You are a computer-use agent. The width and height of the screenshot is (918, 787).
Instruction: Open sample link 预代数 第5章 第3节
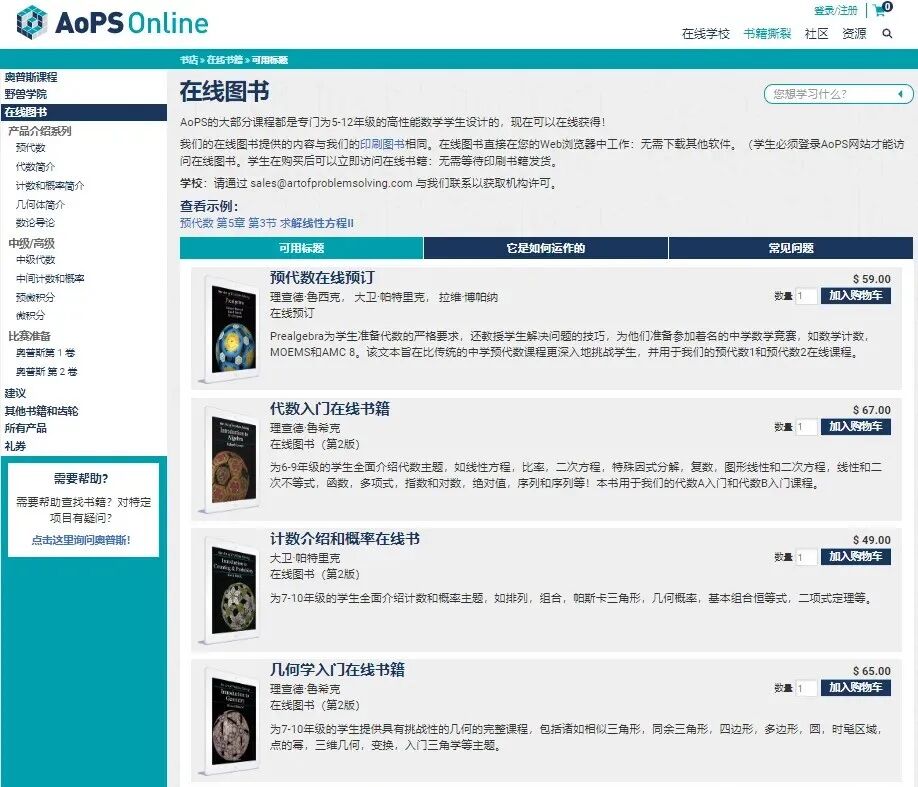pyautogui.click(x=266, y=223)
